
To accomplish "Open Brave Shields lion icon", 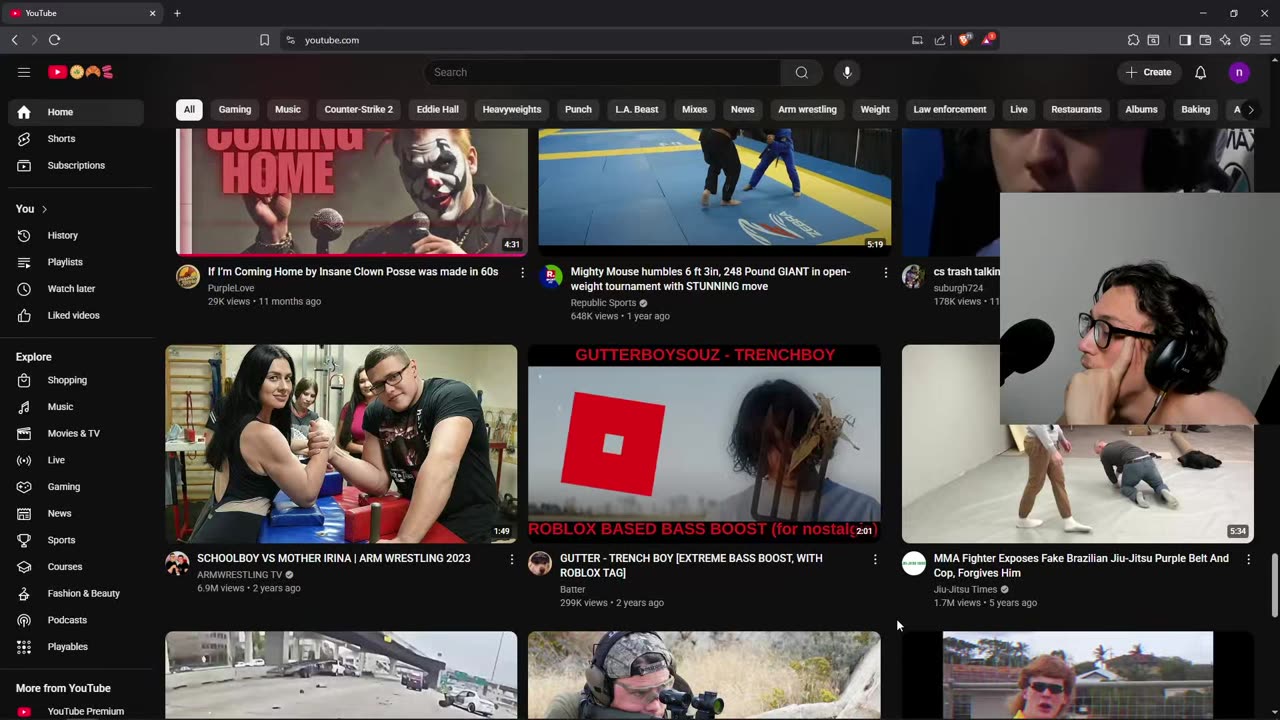I will point(964,40).
